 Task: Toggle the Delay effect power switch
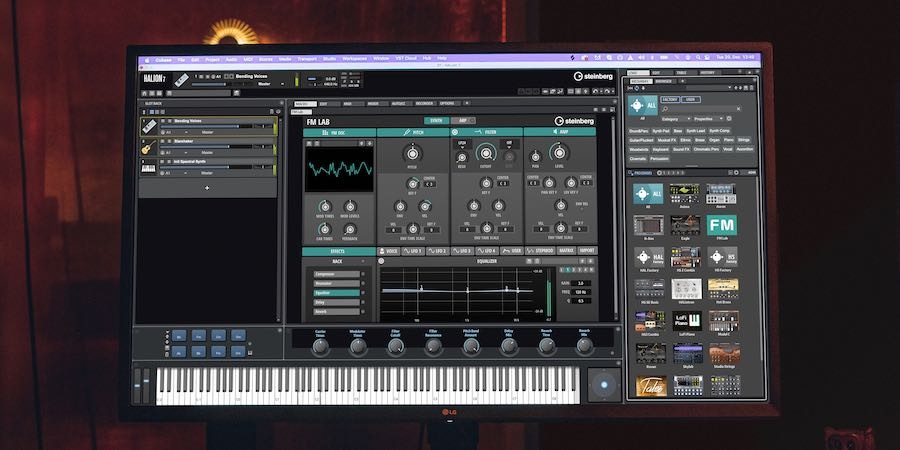[x=362, y=301]
